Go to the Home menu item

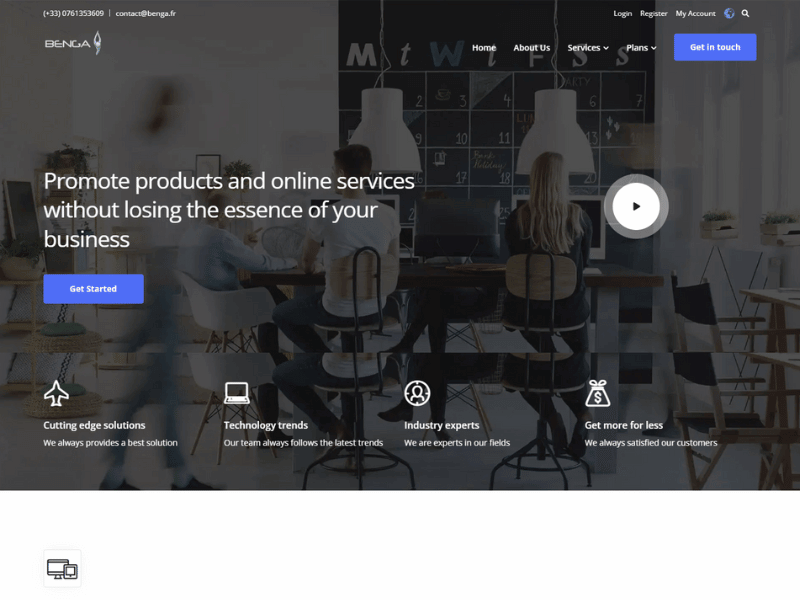pyautogui.click(x=484, y=47)
